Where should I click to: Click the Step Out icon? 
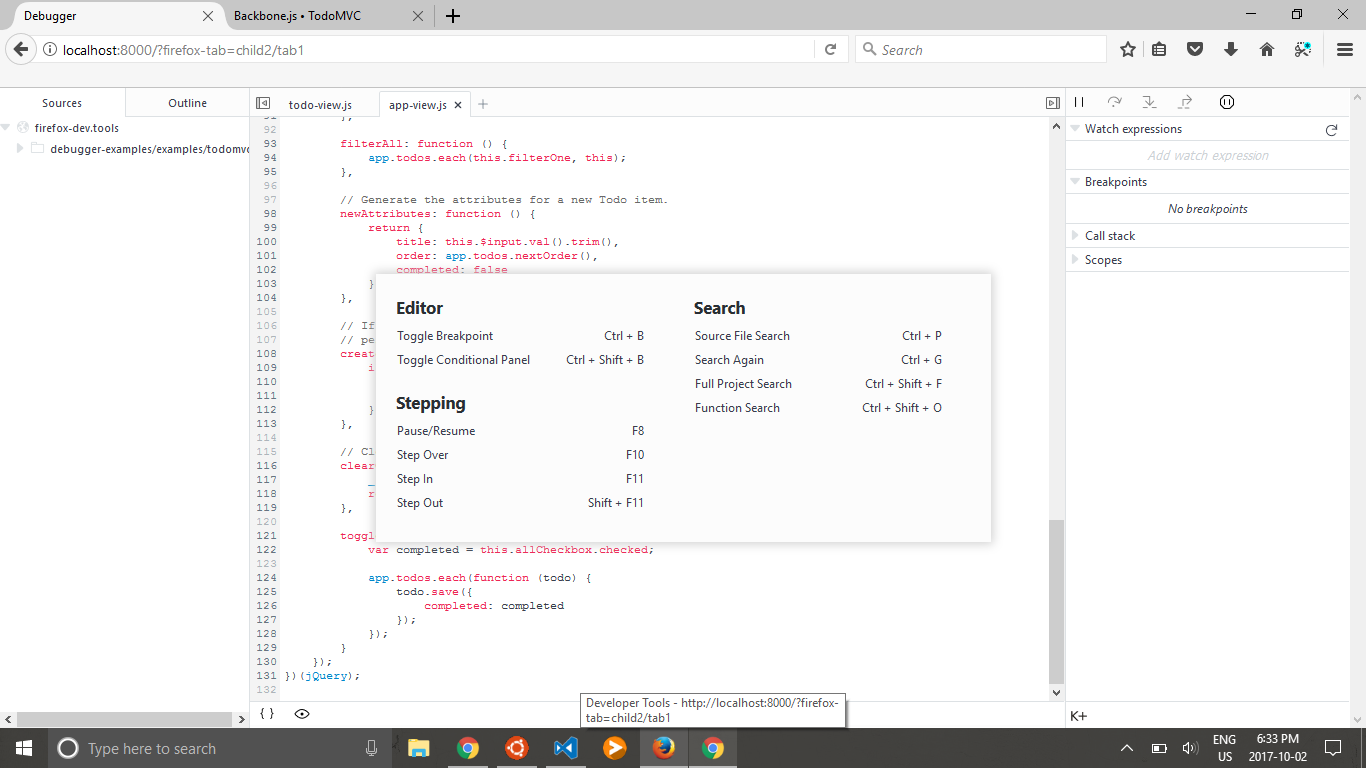point(1185,102)
